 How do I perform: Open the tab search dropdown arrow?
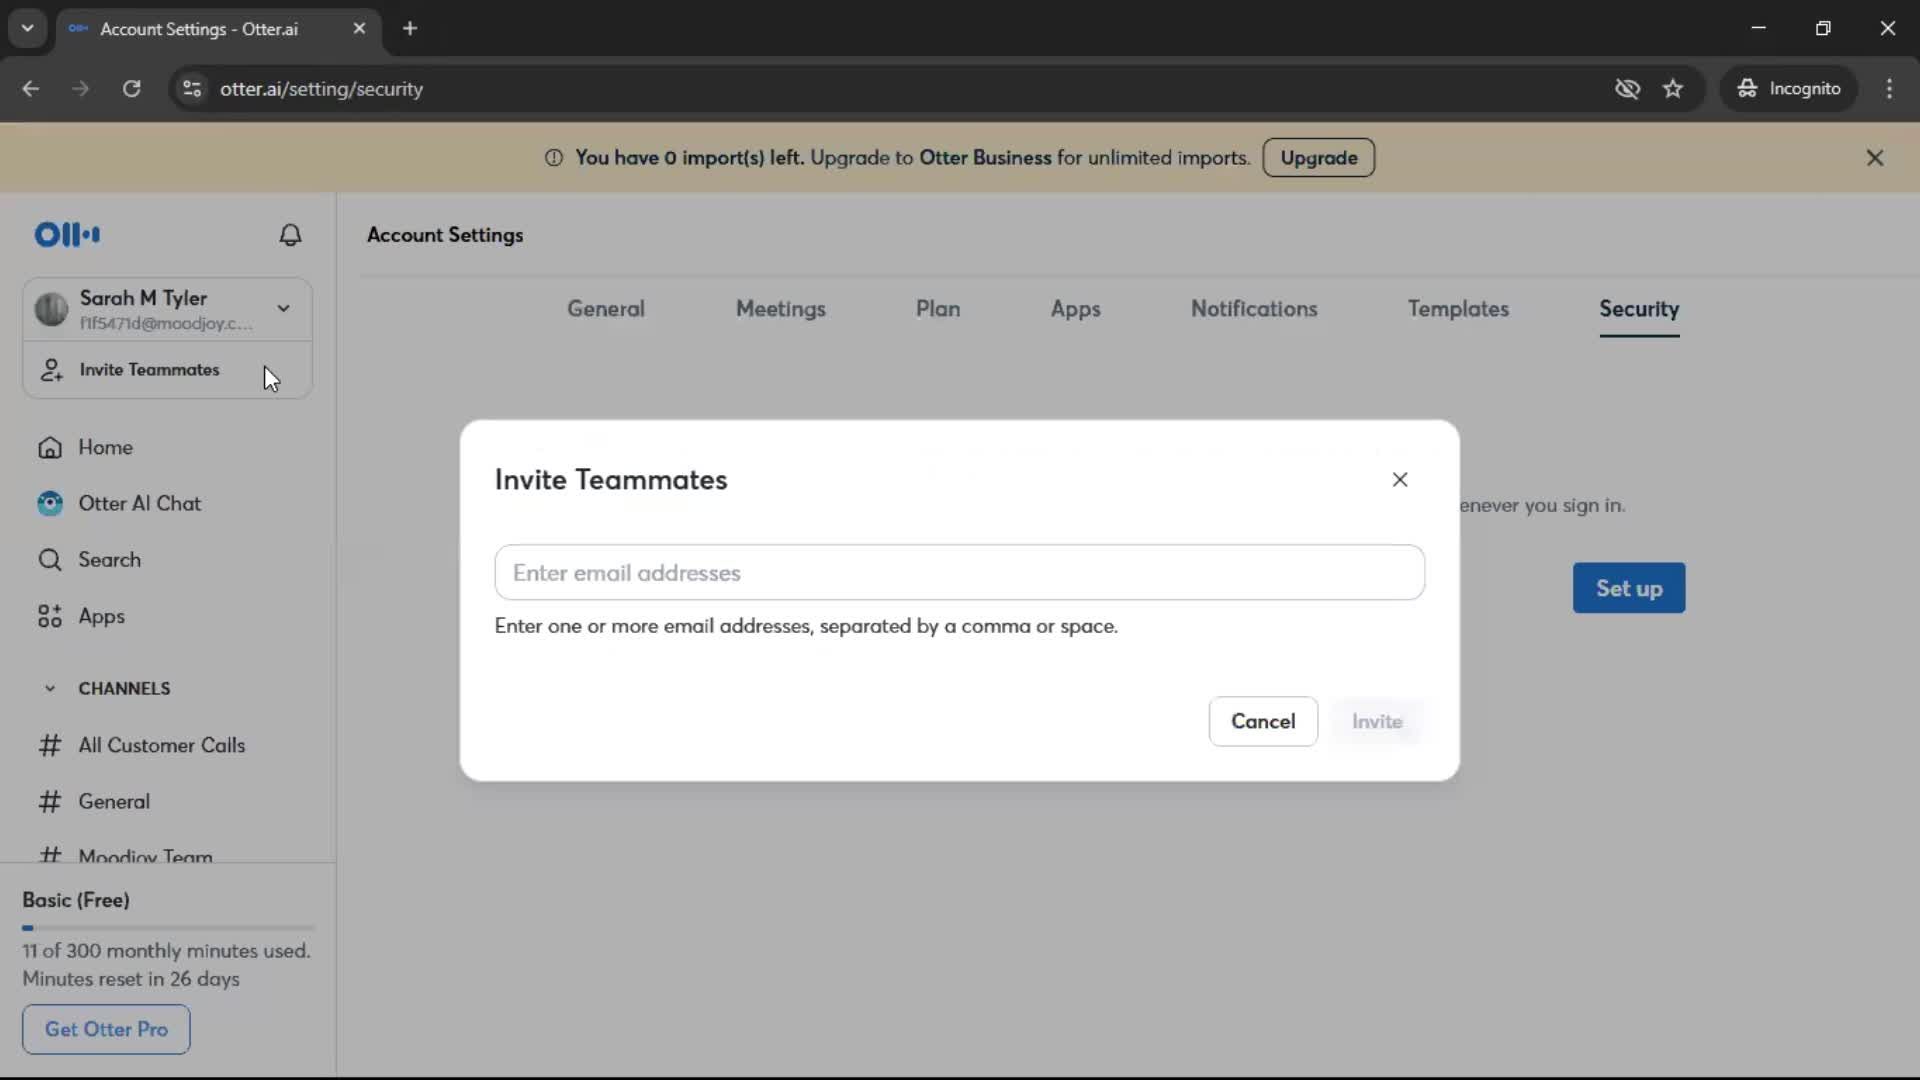tap(27, 28)
